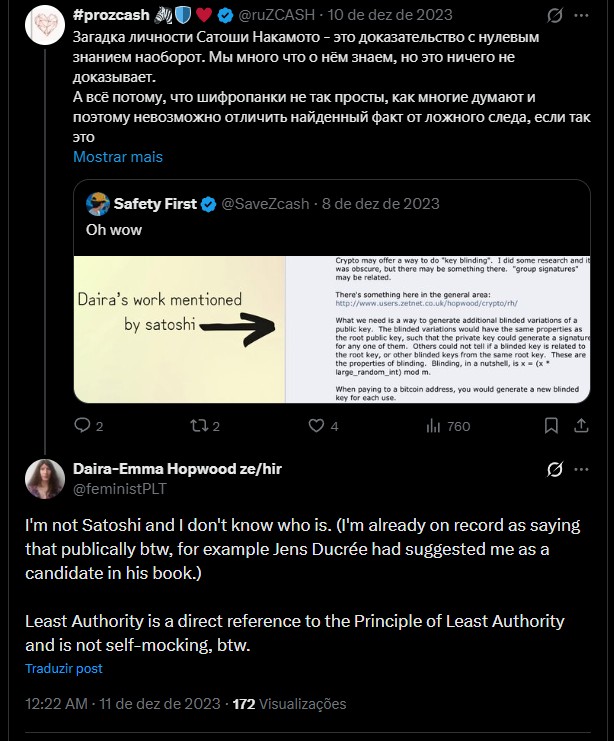Click the reply icon under the prozcash post
The width and height of the screenshot is (614, 741).
85,426
